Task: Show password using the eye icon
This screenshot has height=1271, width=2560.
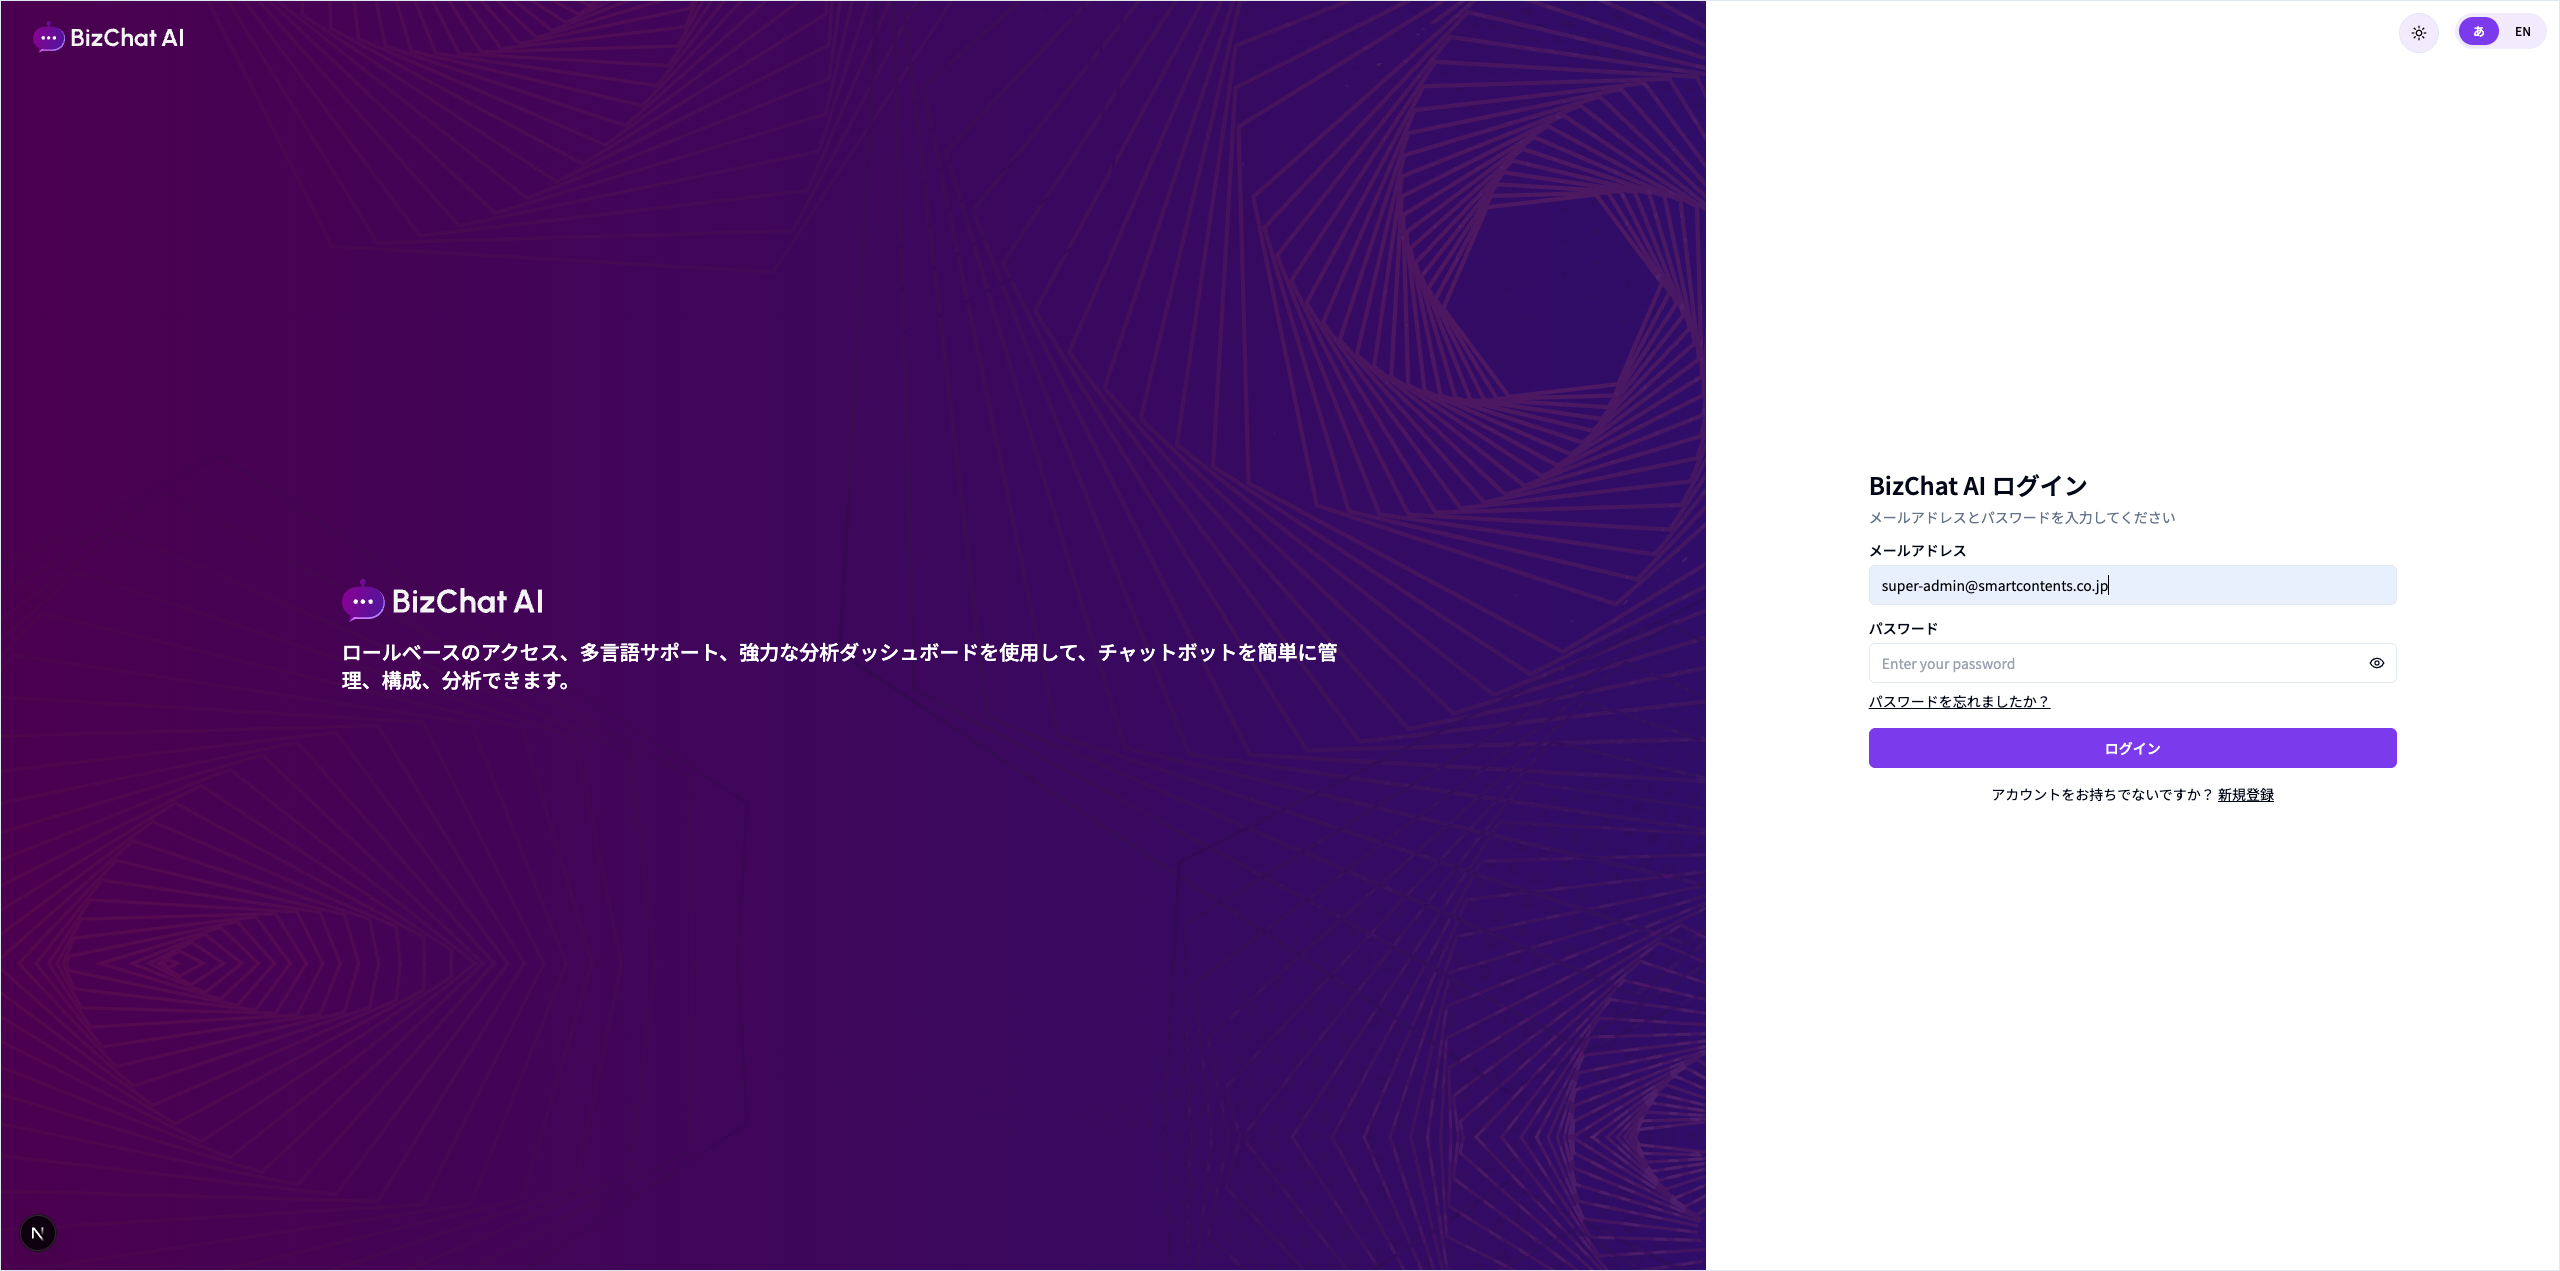Action: pos(2376,663)
